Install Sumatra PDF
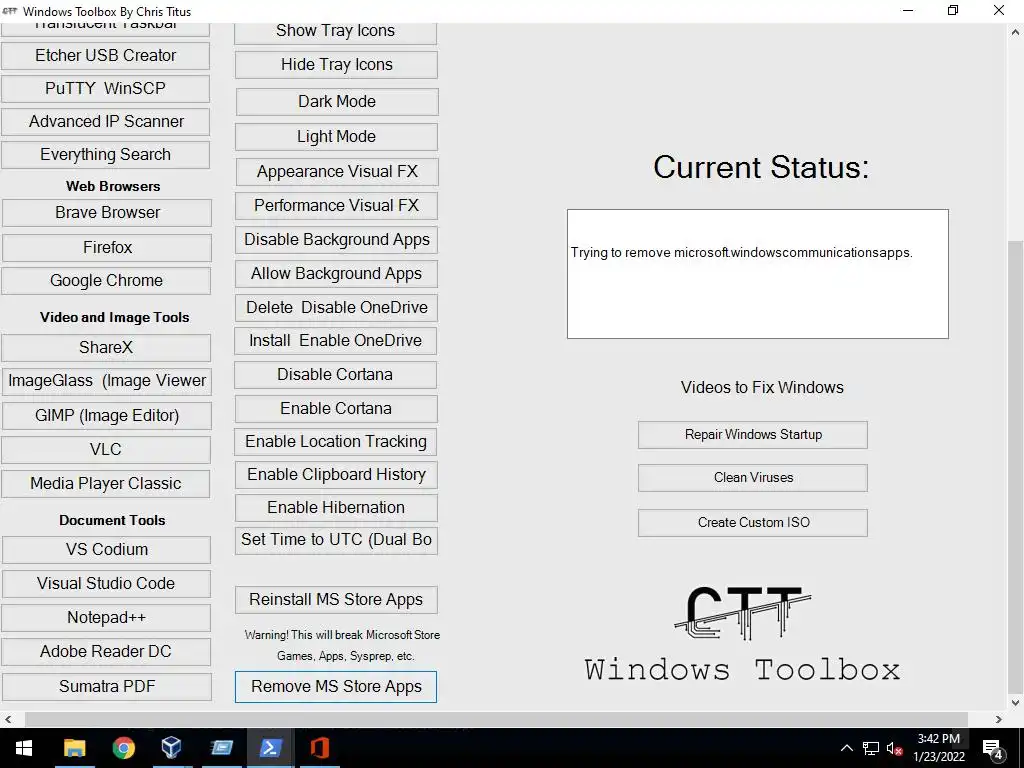 107,687
